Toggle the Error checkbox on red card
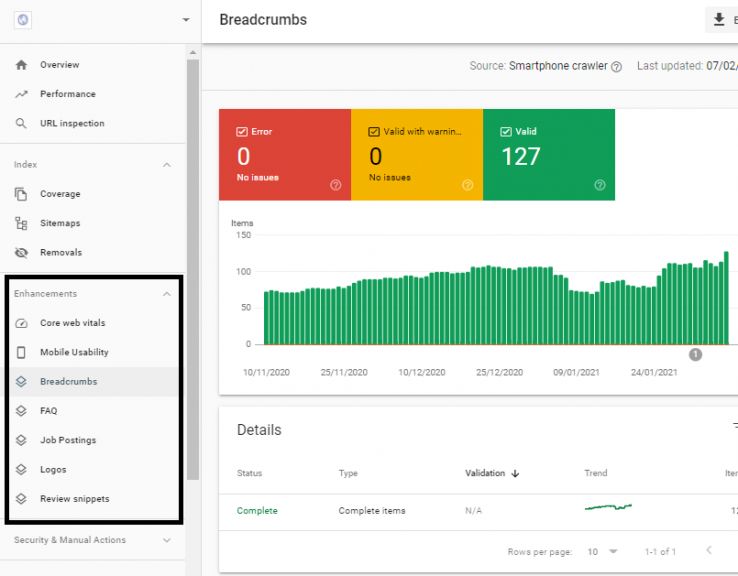 tap(242, 132)
